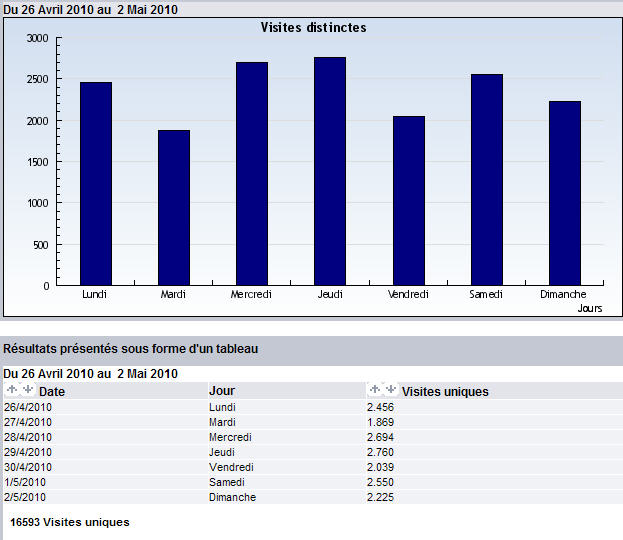The width and height of the screenshot is (623, 540).
Task: Click the Dimanche bar in the chart
Action: click(x=564, y=193)
